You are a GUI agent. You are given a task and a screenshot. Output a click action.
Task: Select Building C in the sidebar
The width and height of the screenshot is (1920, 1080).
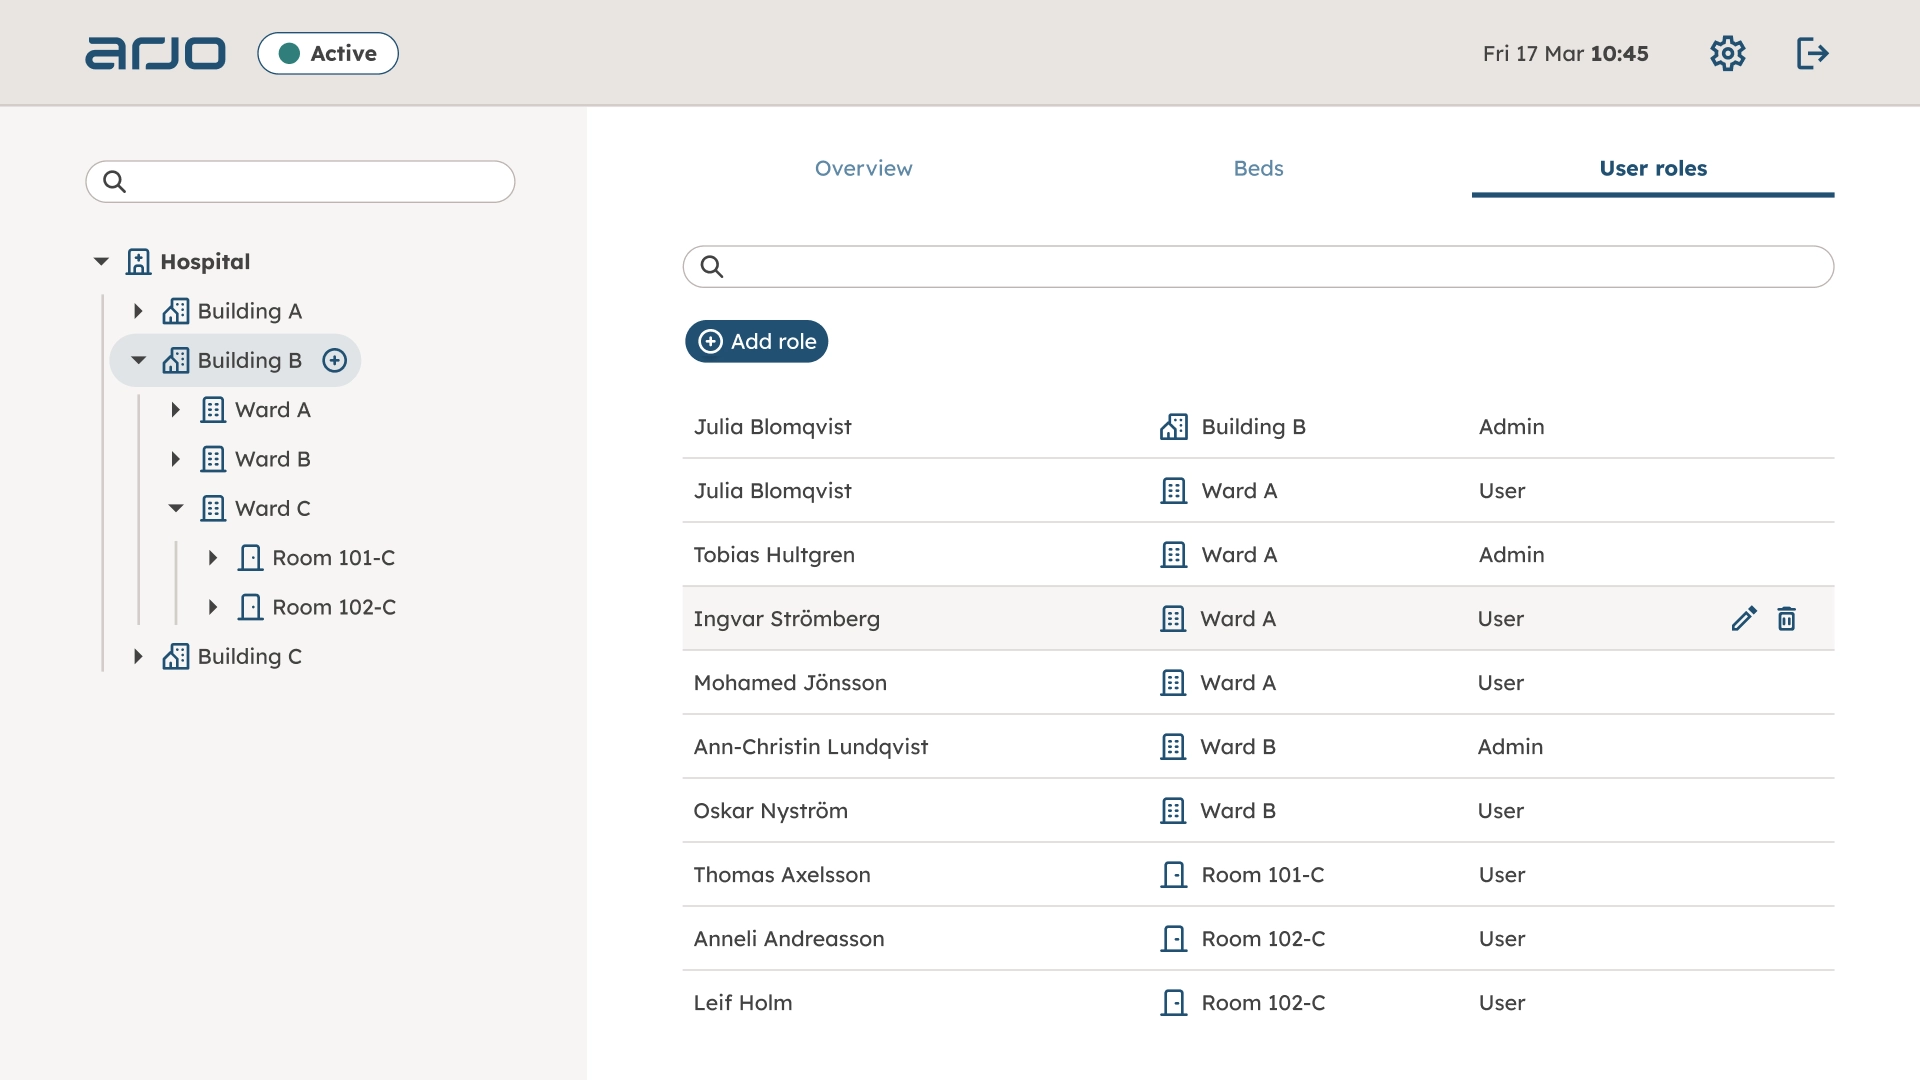coord(248,656)
